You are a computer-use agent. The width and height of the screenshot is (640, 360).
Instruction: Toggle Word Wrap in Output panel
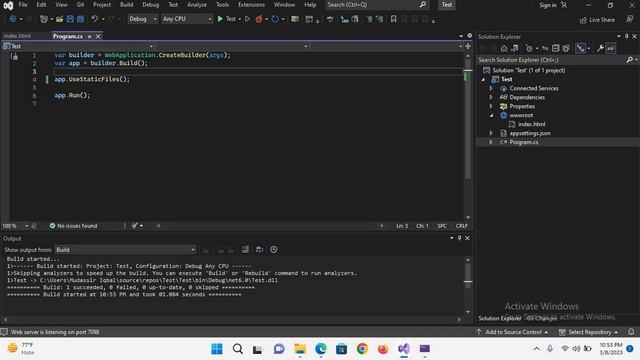259,249
